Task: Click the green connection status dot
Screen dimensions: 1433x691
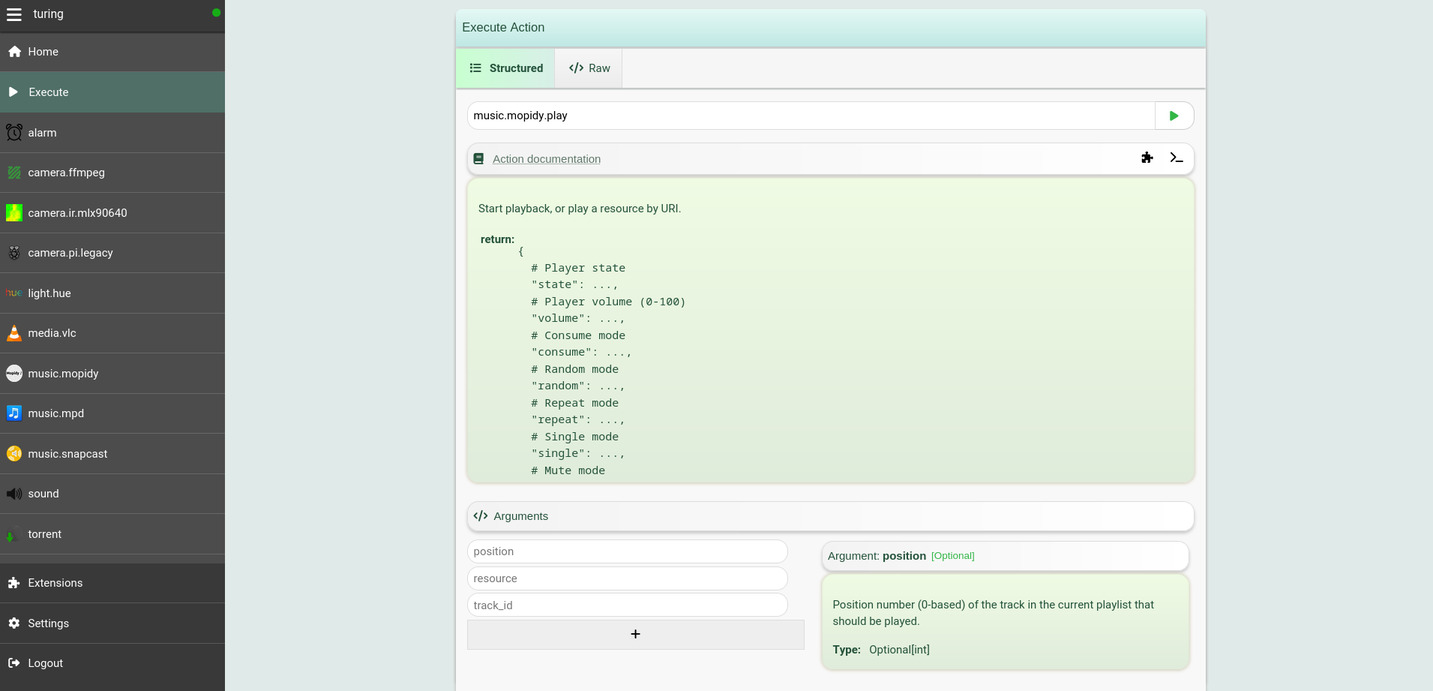Action: point(217,11)
